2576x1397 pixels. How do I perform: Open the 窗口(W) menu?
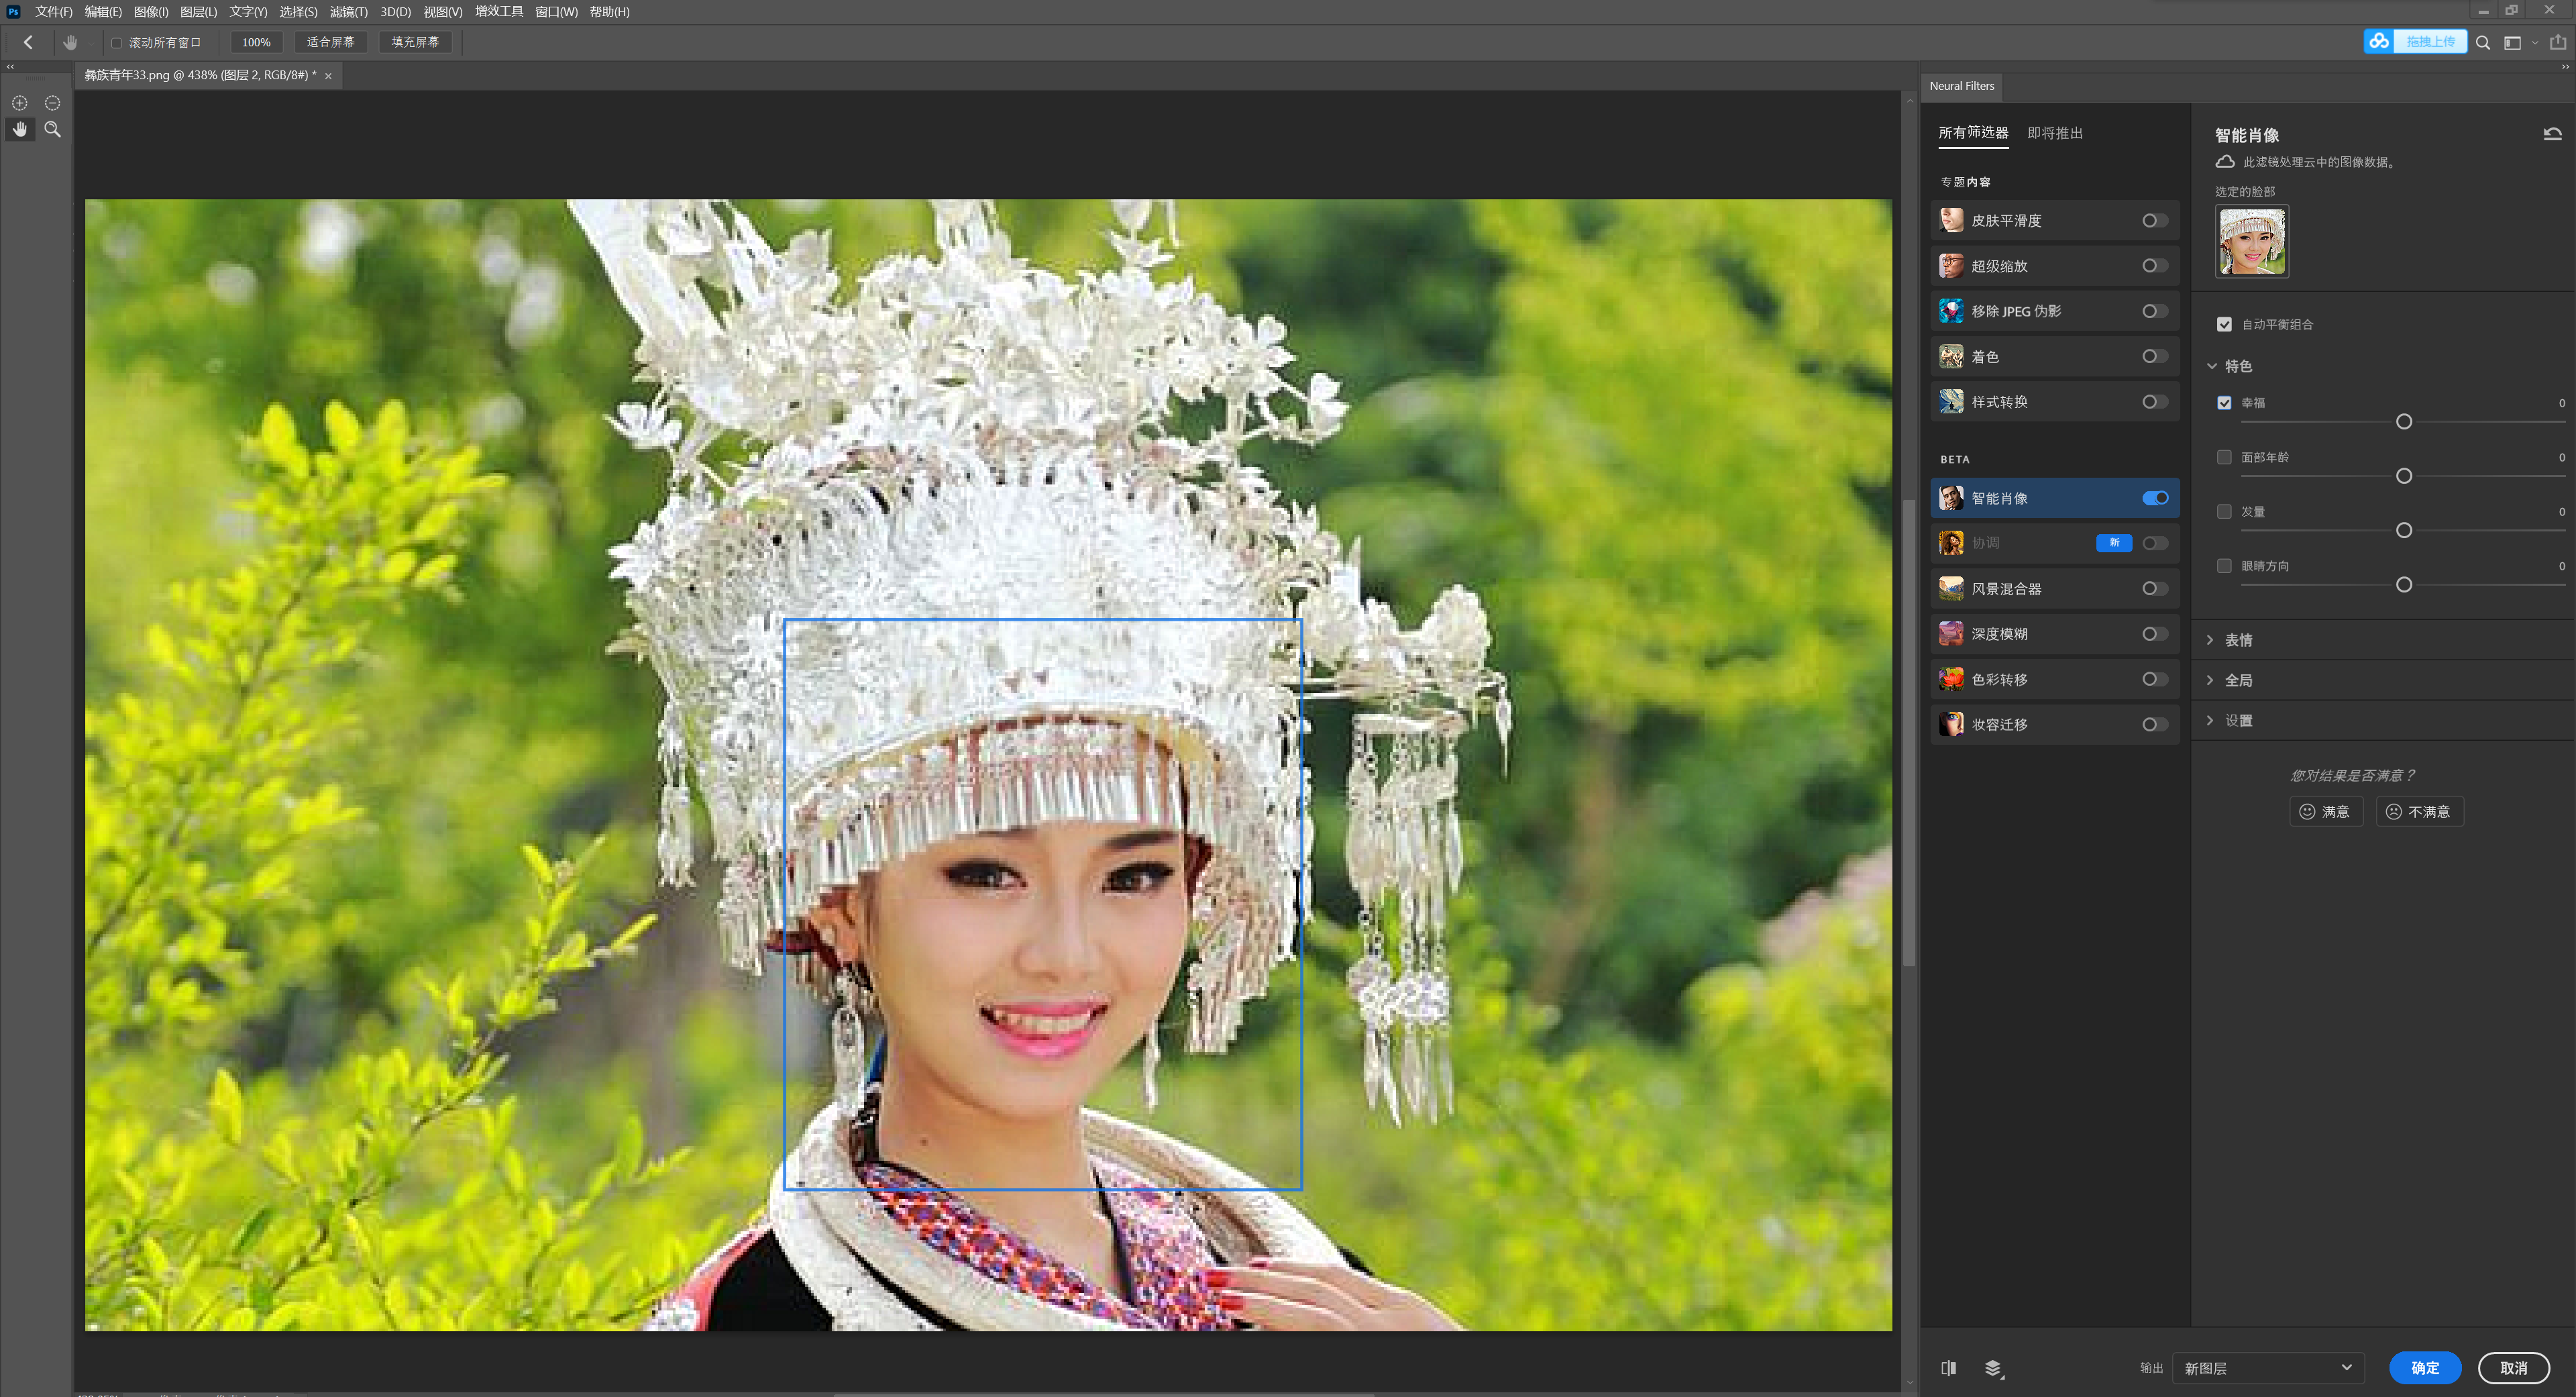pyautogui.click(x=556, y=12)
